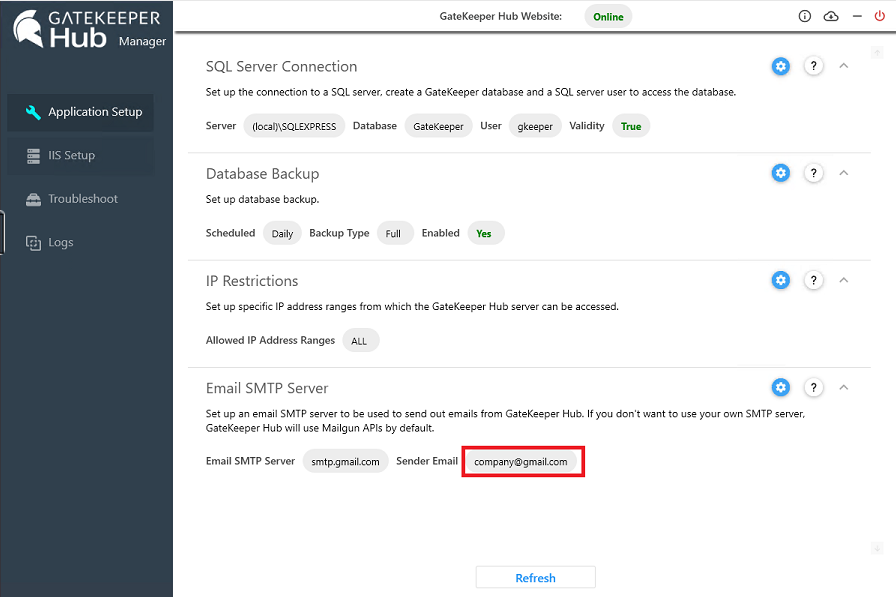Viewport: 896px width, 597px height.
Task: Open the SQL Server Connection settings gear
Action: point(781,66)
